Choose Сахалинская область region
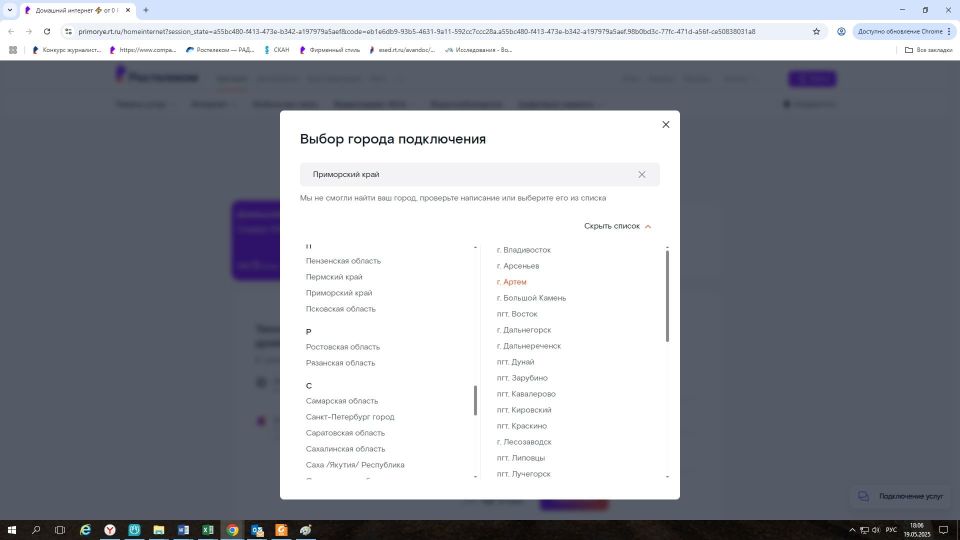 point(345,449)
